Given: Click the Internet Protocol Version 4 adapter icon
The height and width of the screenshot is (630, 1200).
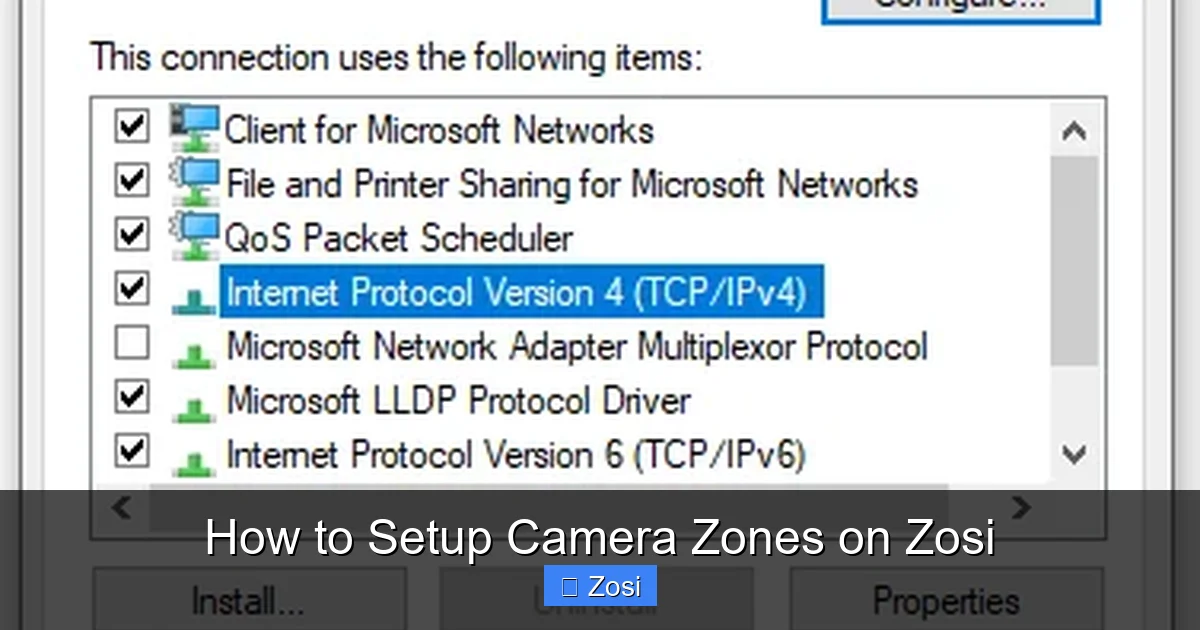Looking at the screenshot, I should 195,293.
